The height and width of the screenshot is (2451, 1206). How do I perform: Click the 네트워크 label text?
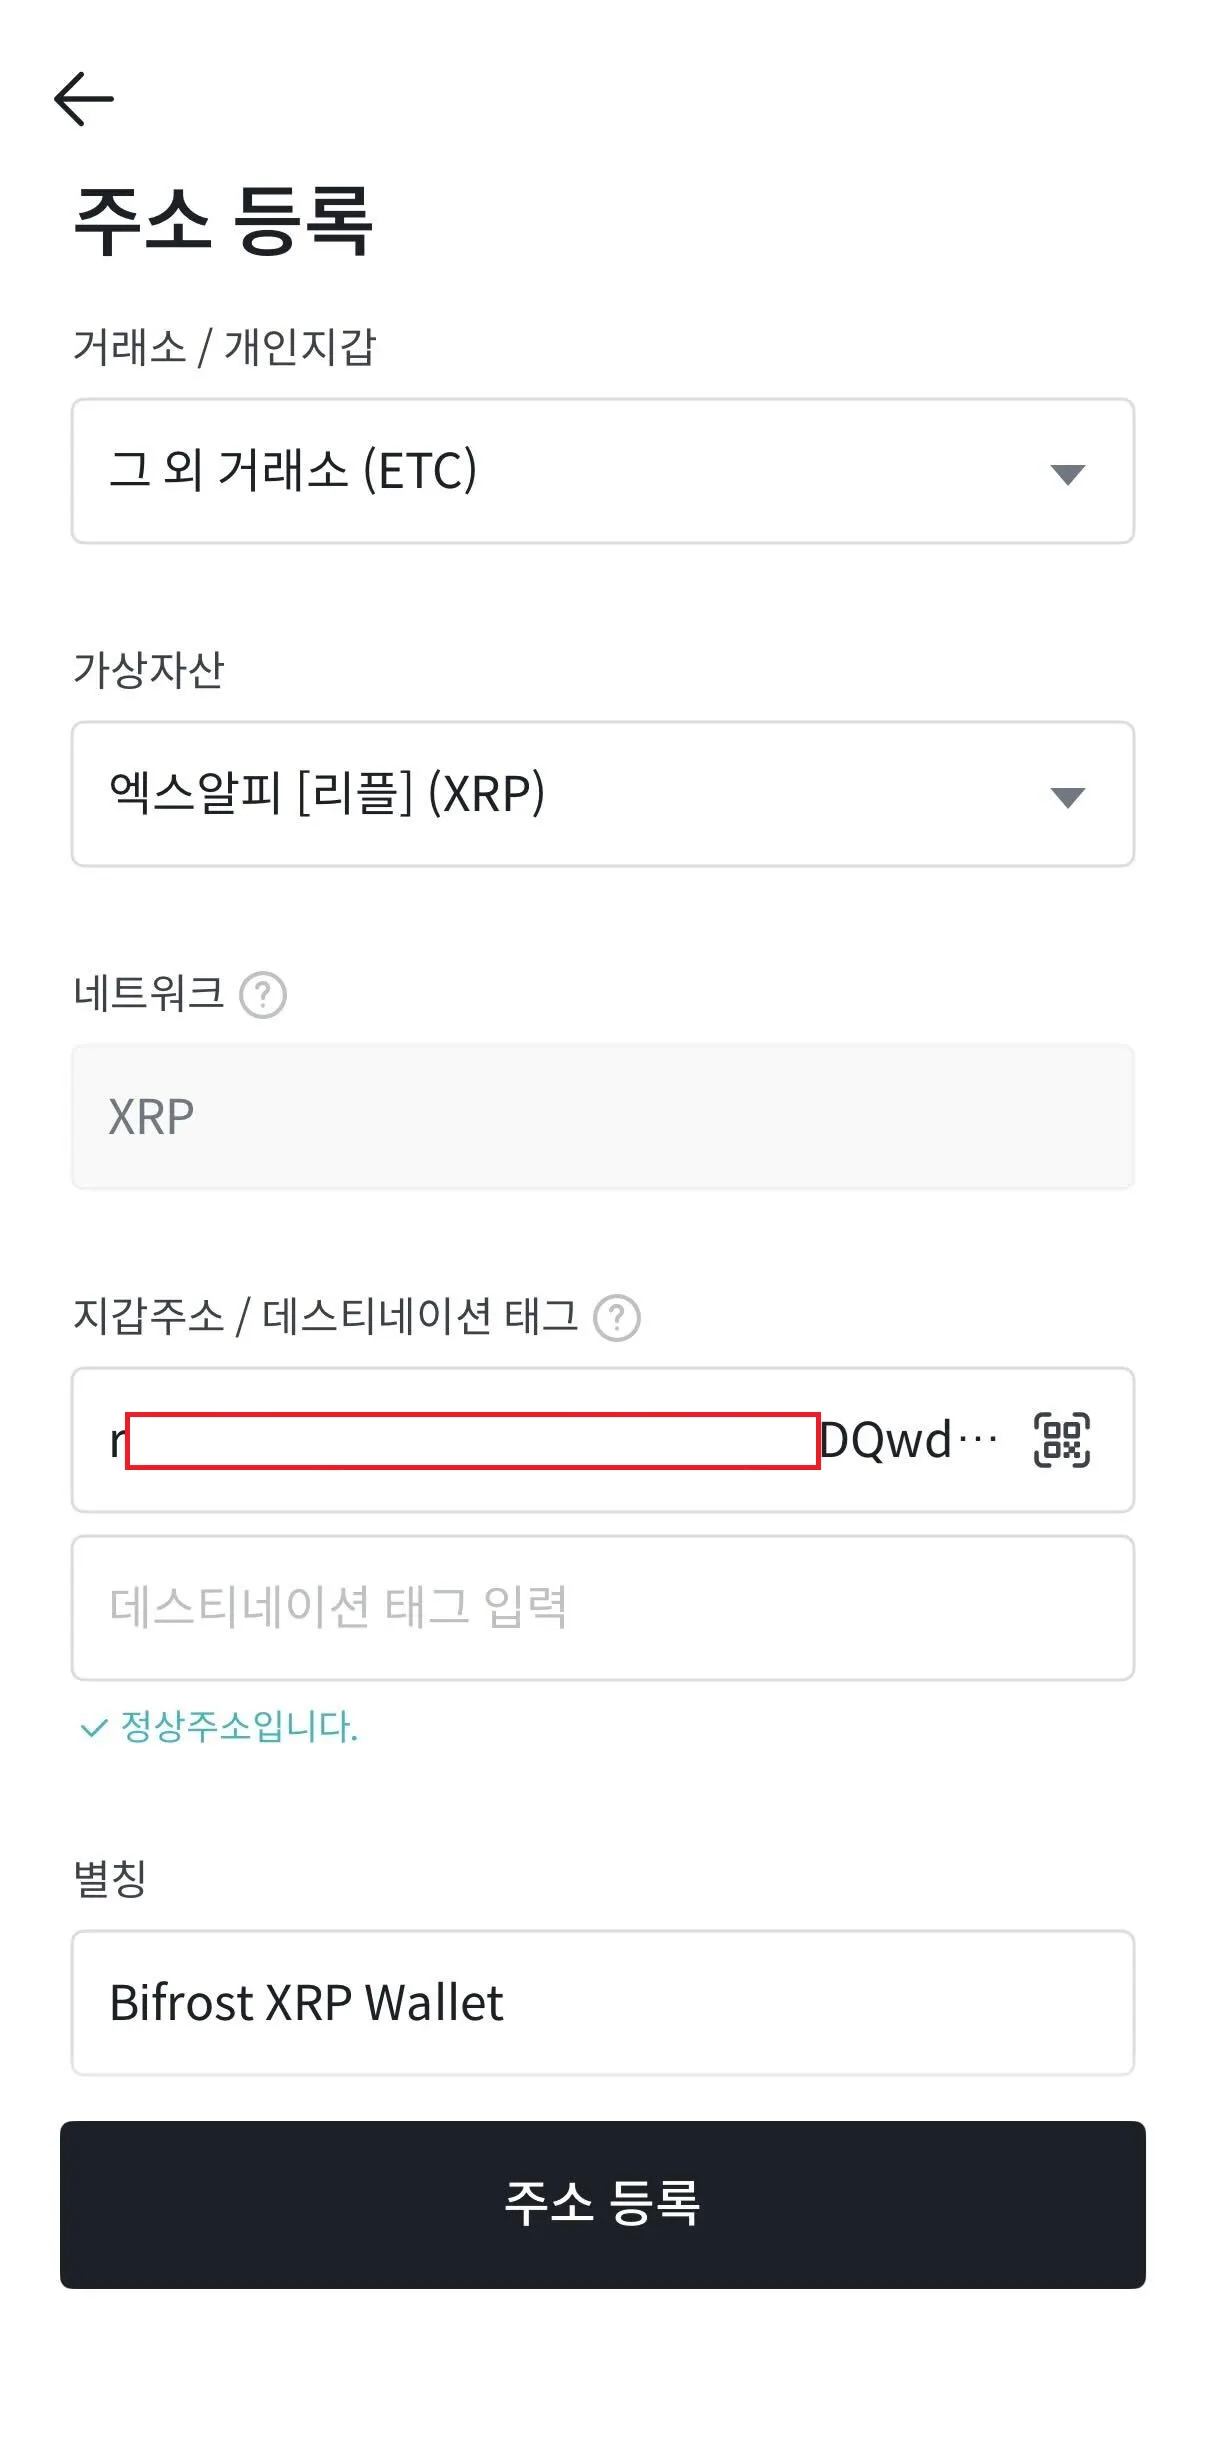[x=148, y=994]
